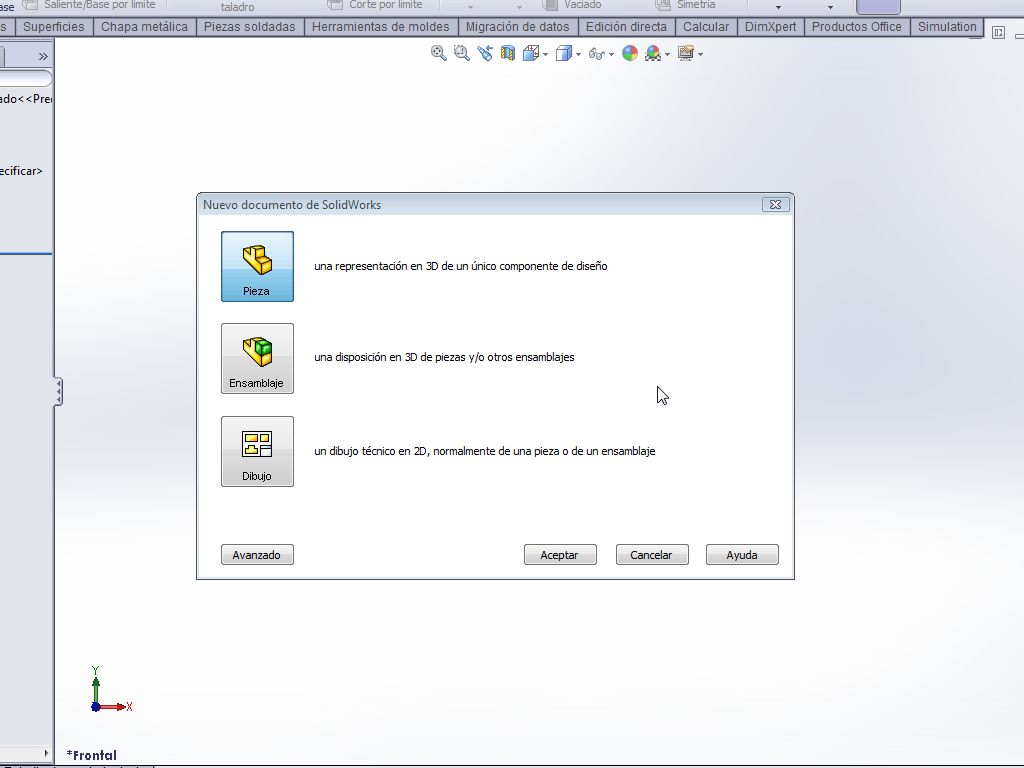Click the panel layout icon right of the Simulation tab
This screenshot has width=1024, height=768.
coord(999,32)
